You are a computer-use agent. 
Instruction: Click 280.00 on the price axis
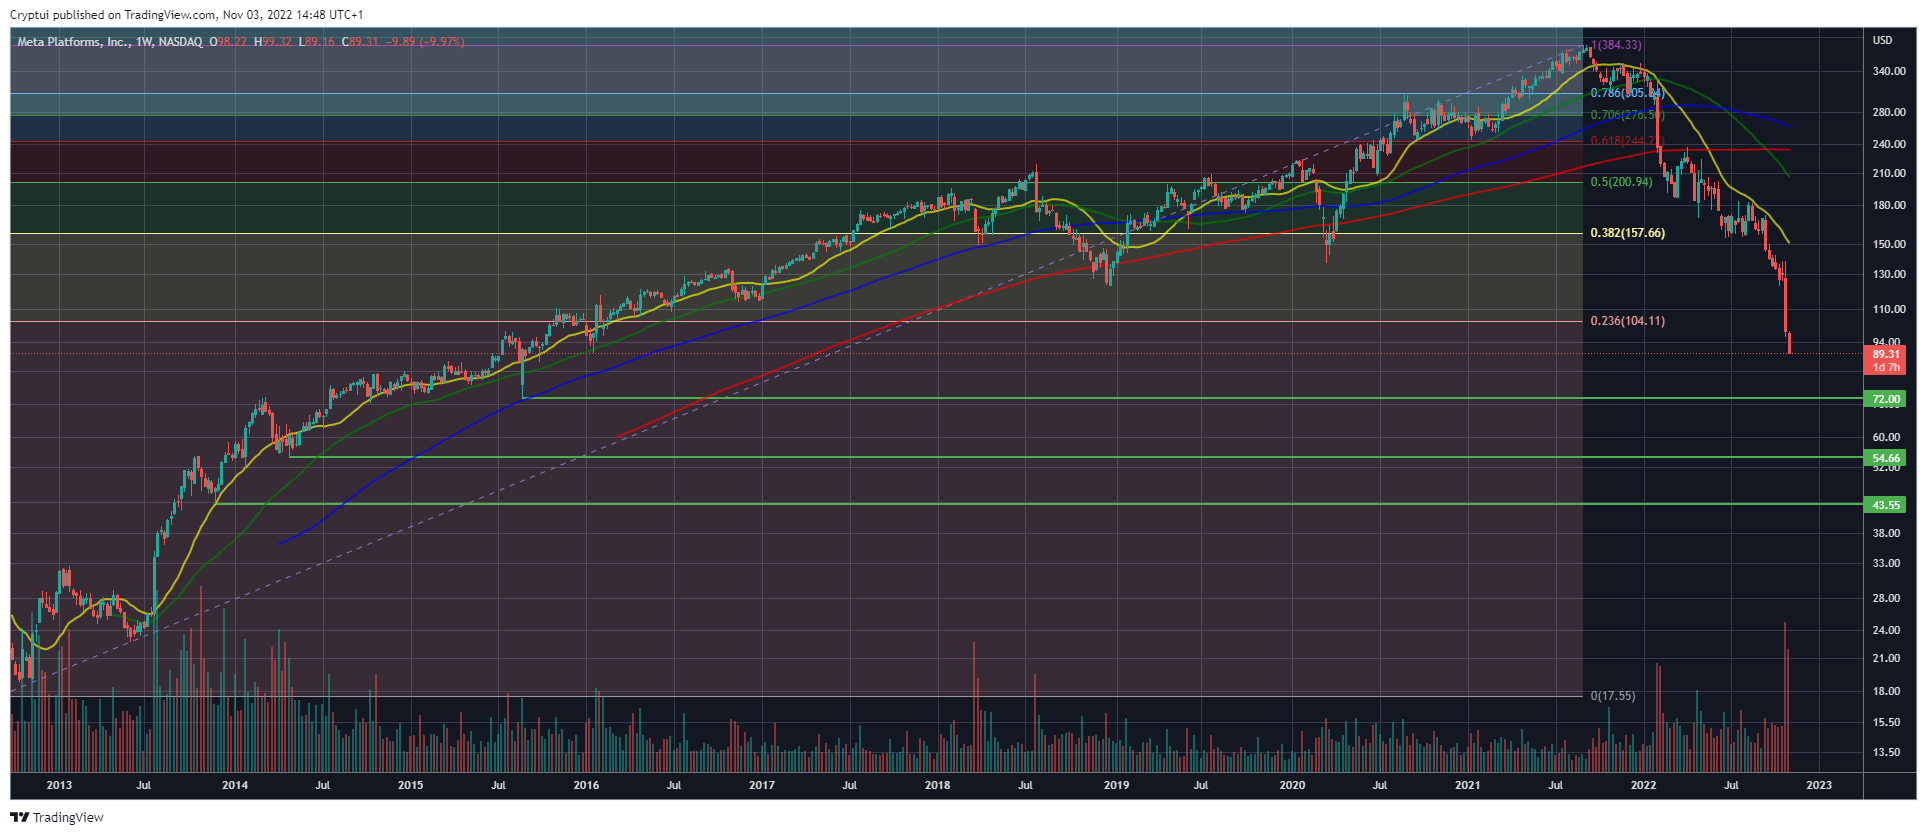coord(1888,113)
